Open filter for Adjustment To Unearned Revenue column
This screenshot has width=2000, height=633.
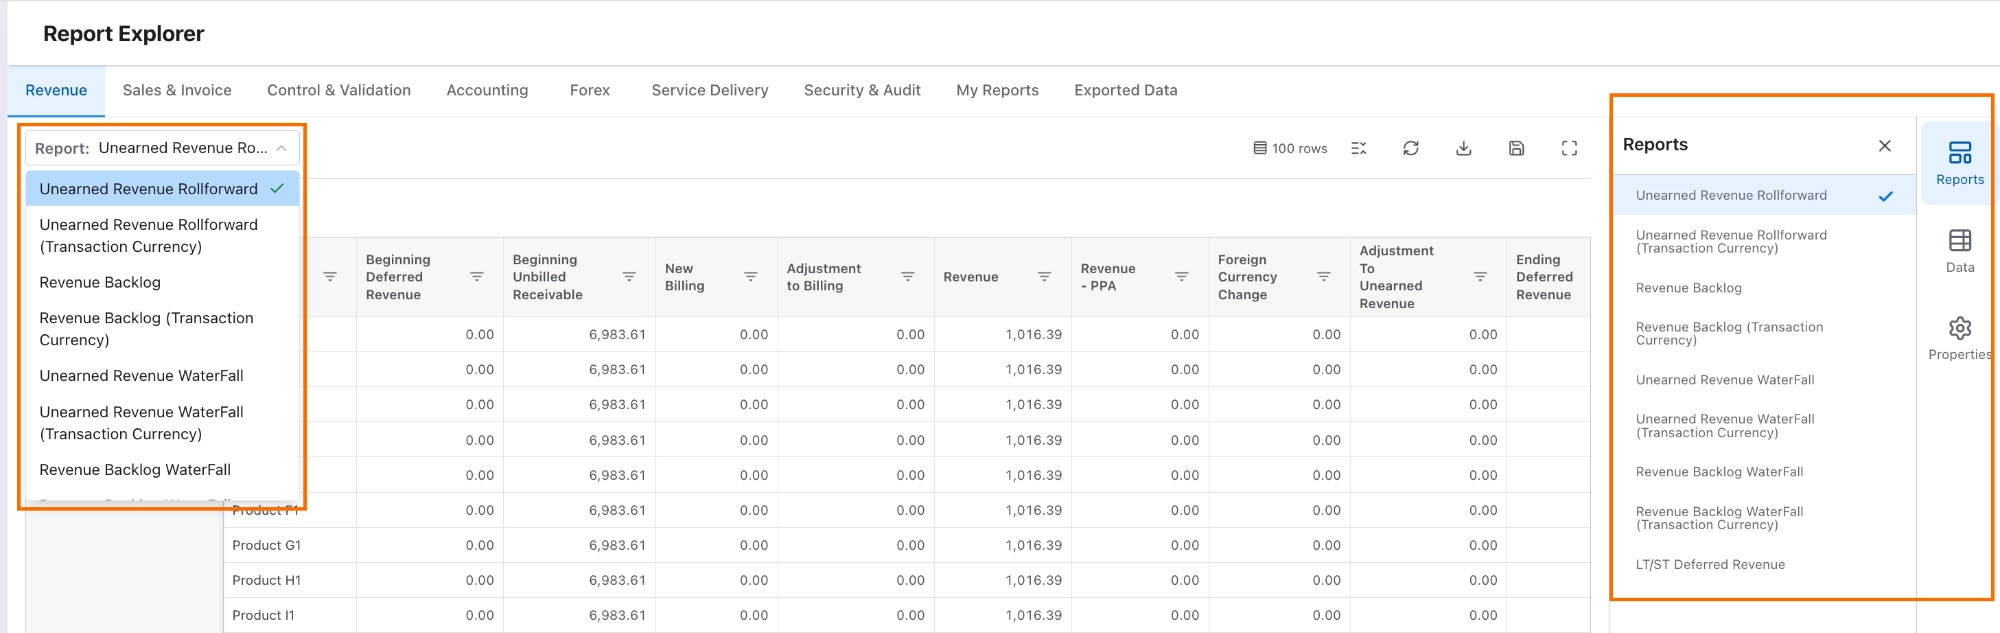tap(1480, 277)
